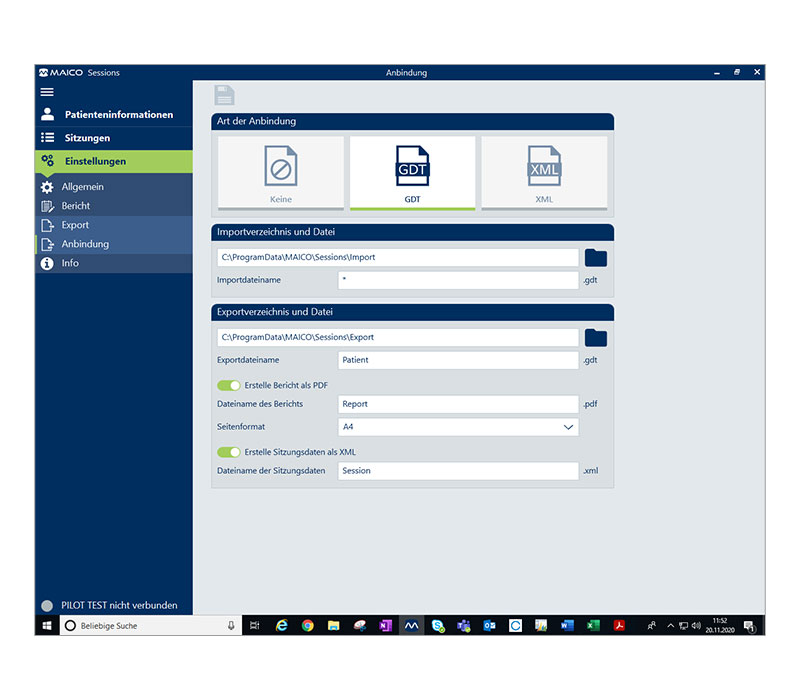Select the GDT connection type tile
This screenshot has height=700, width=800.
click(412, 173)
